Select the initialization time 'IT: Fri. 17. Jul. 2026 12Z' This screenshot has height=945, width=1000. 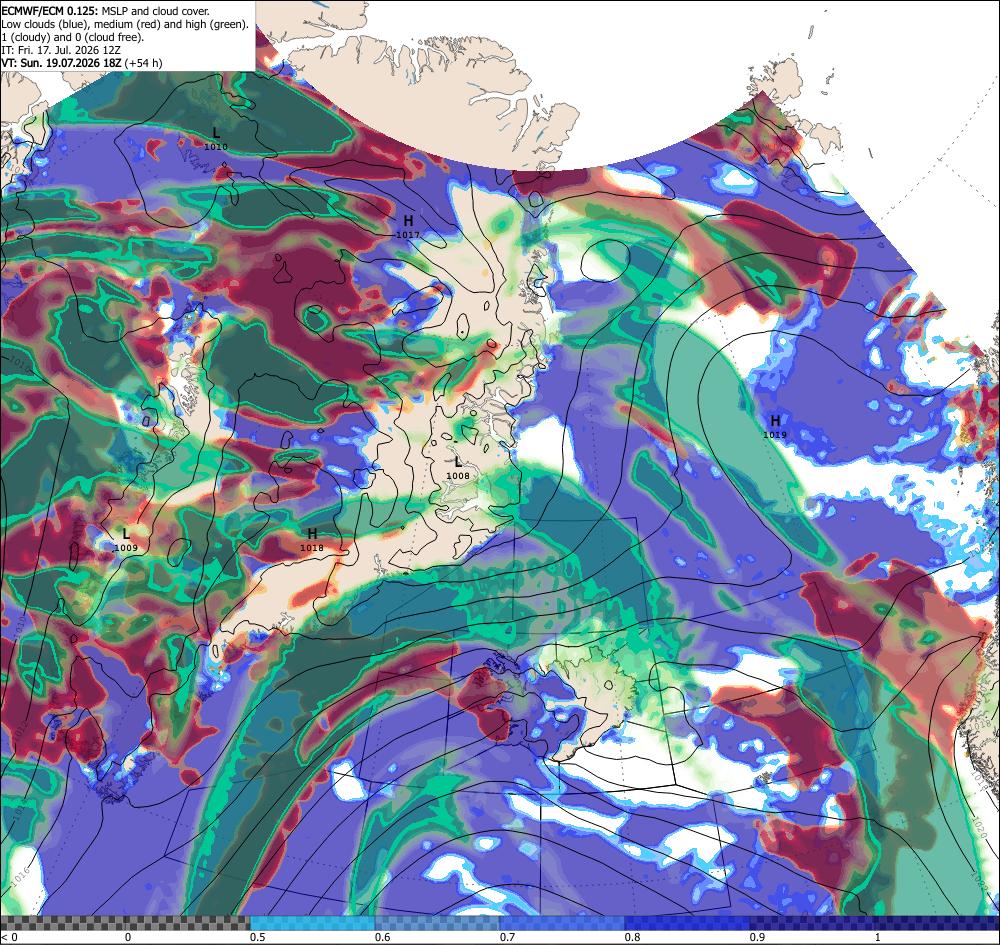coord(61,49)
